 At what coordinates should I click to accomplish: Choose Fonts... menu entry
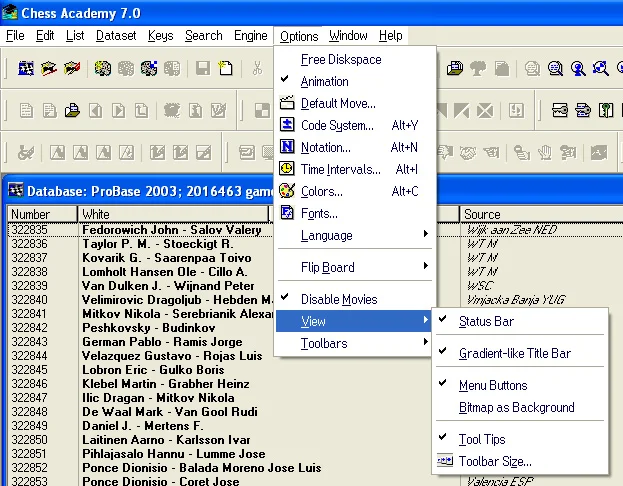point(354,213)
